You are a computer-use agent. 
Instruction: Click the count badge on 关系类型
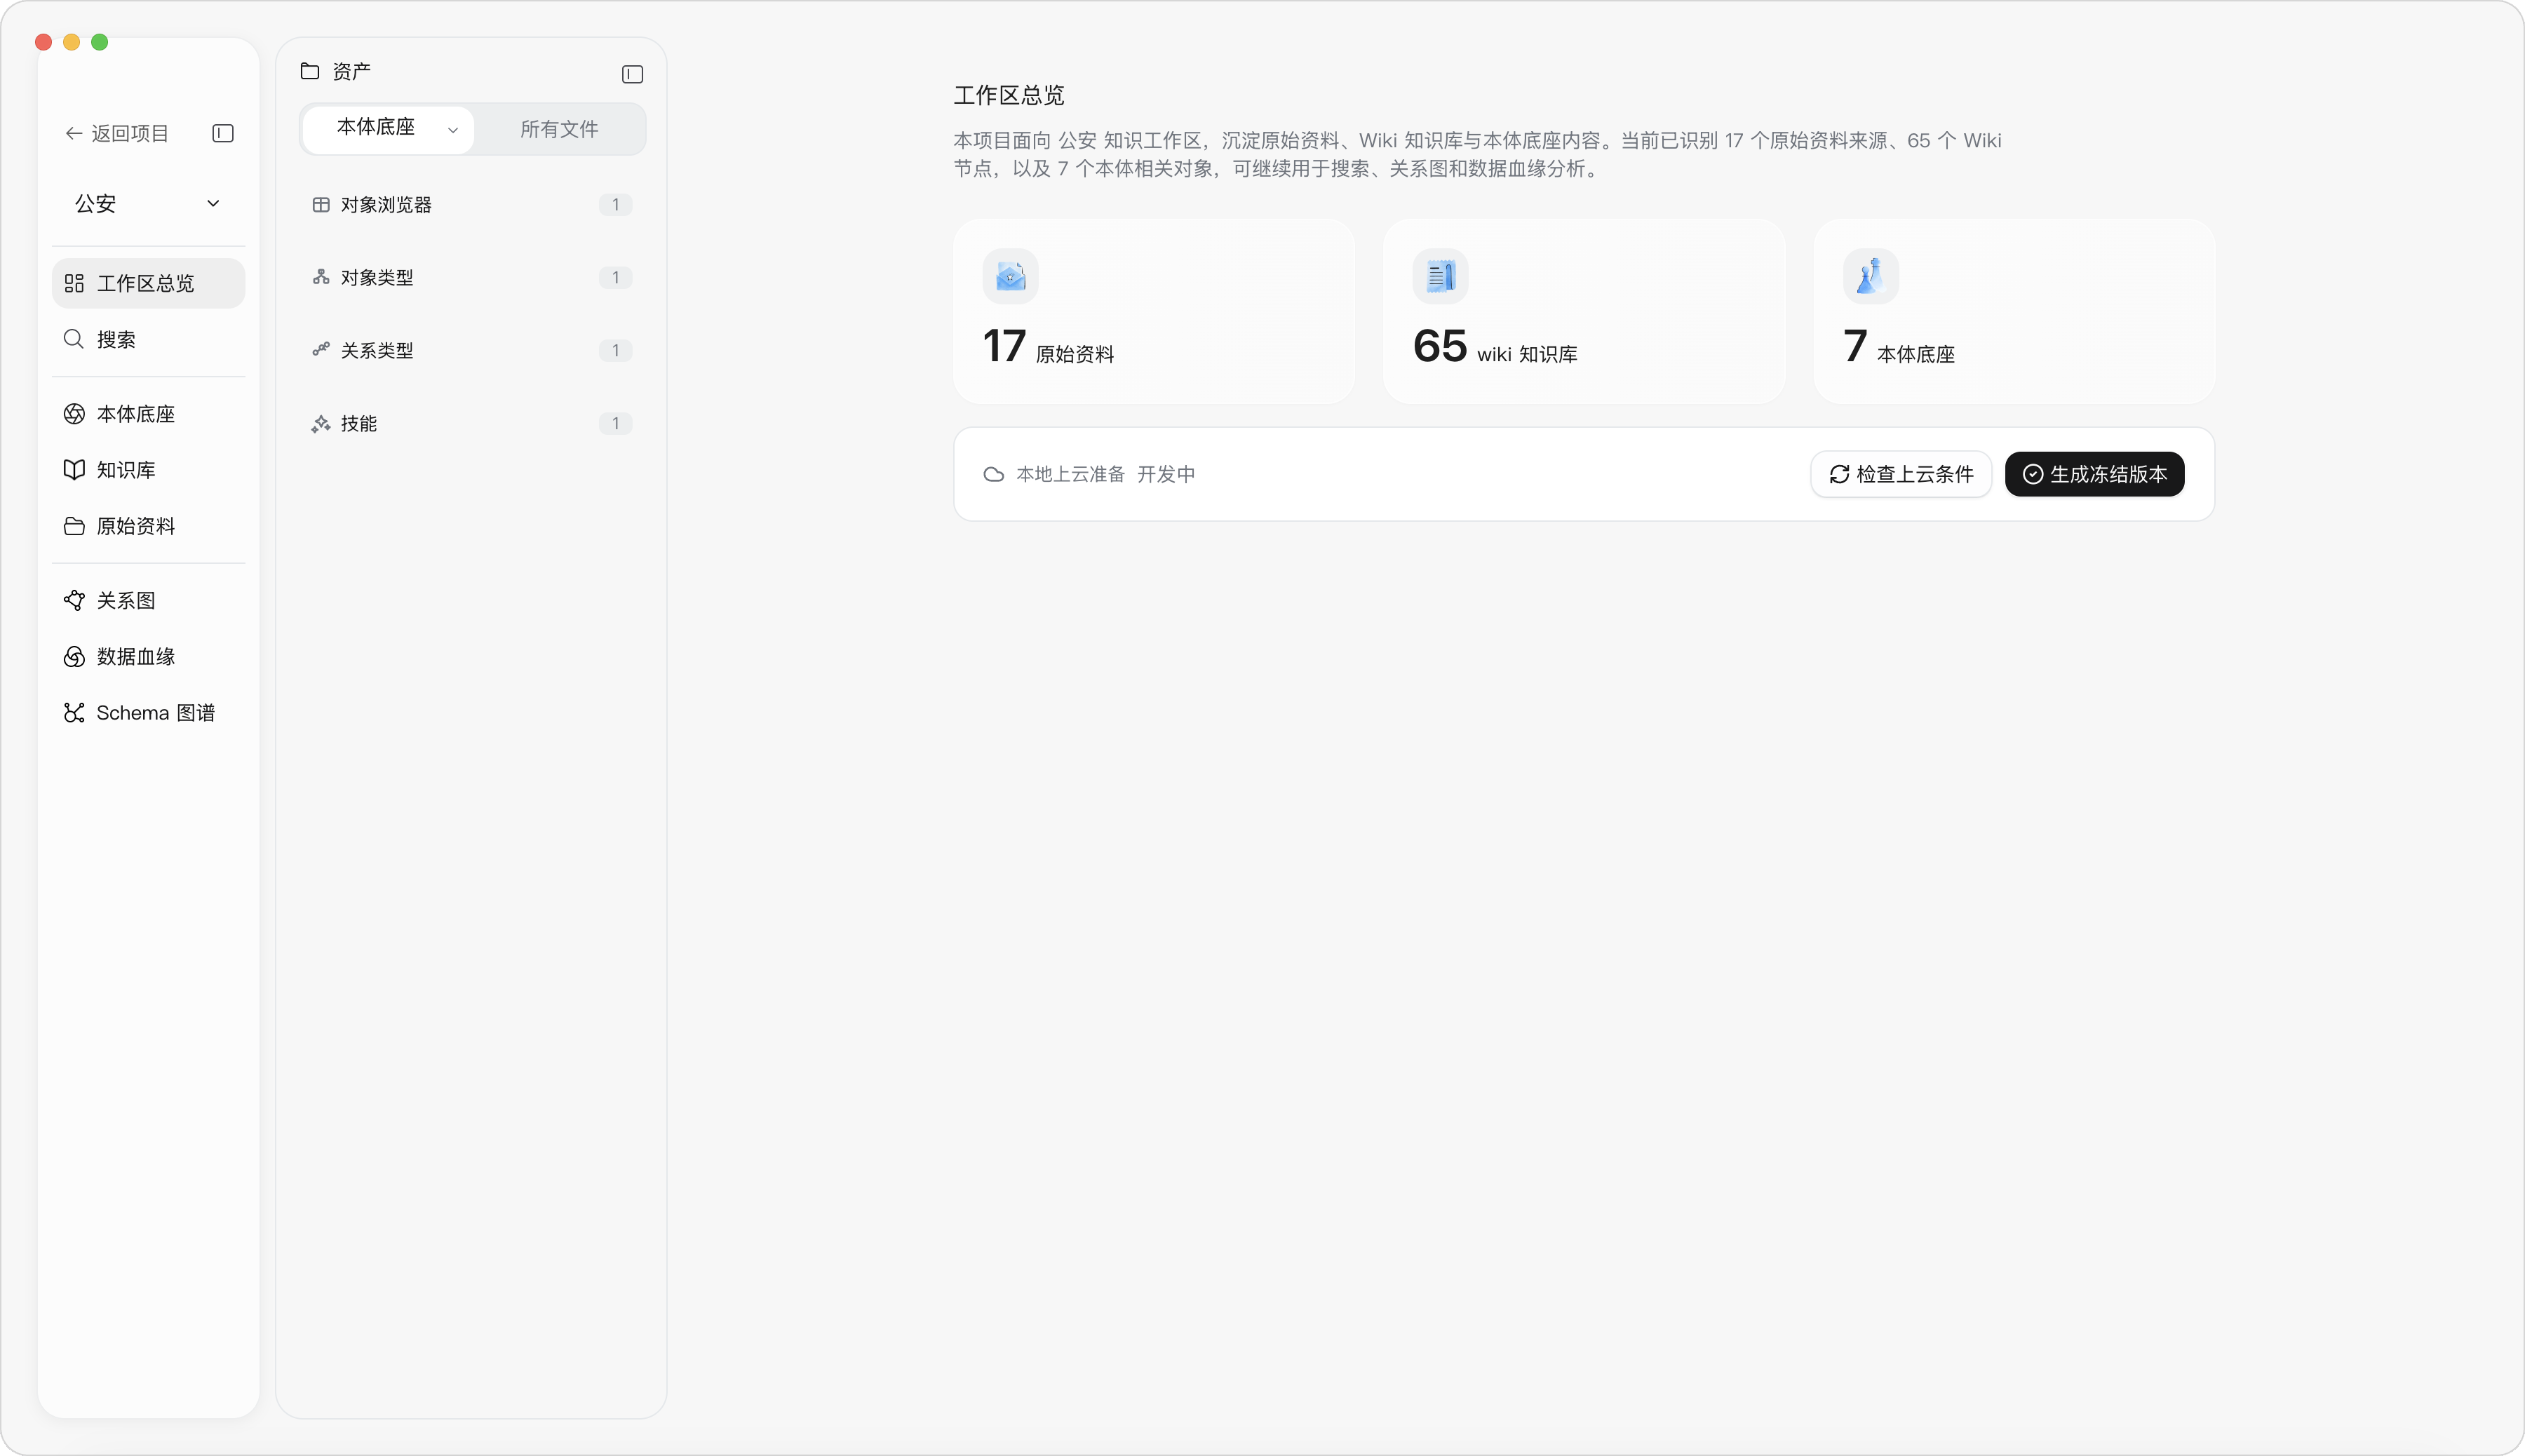coord(615,350)
